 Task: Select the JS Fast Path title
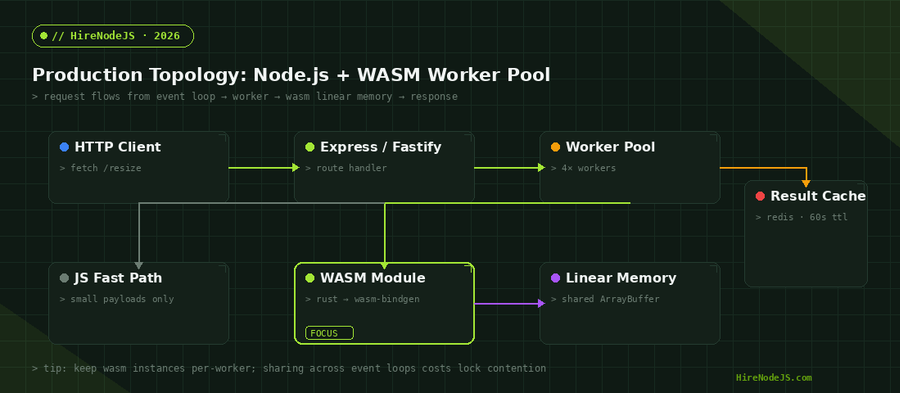pos(118,278)
